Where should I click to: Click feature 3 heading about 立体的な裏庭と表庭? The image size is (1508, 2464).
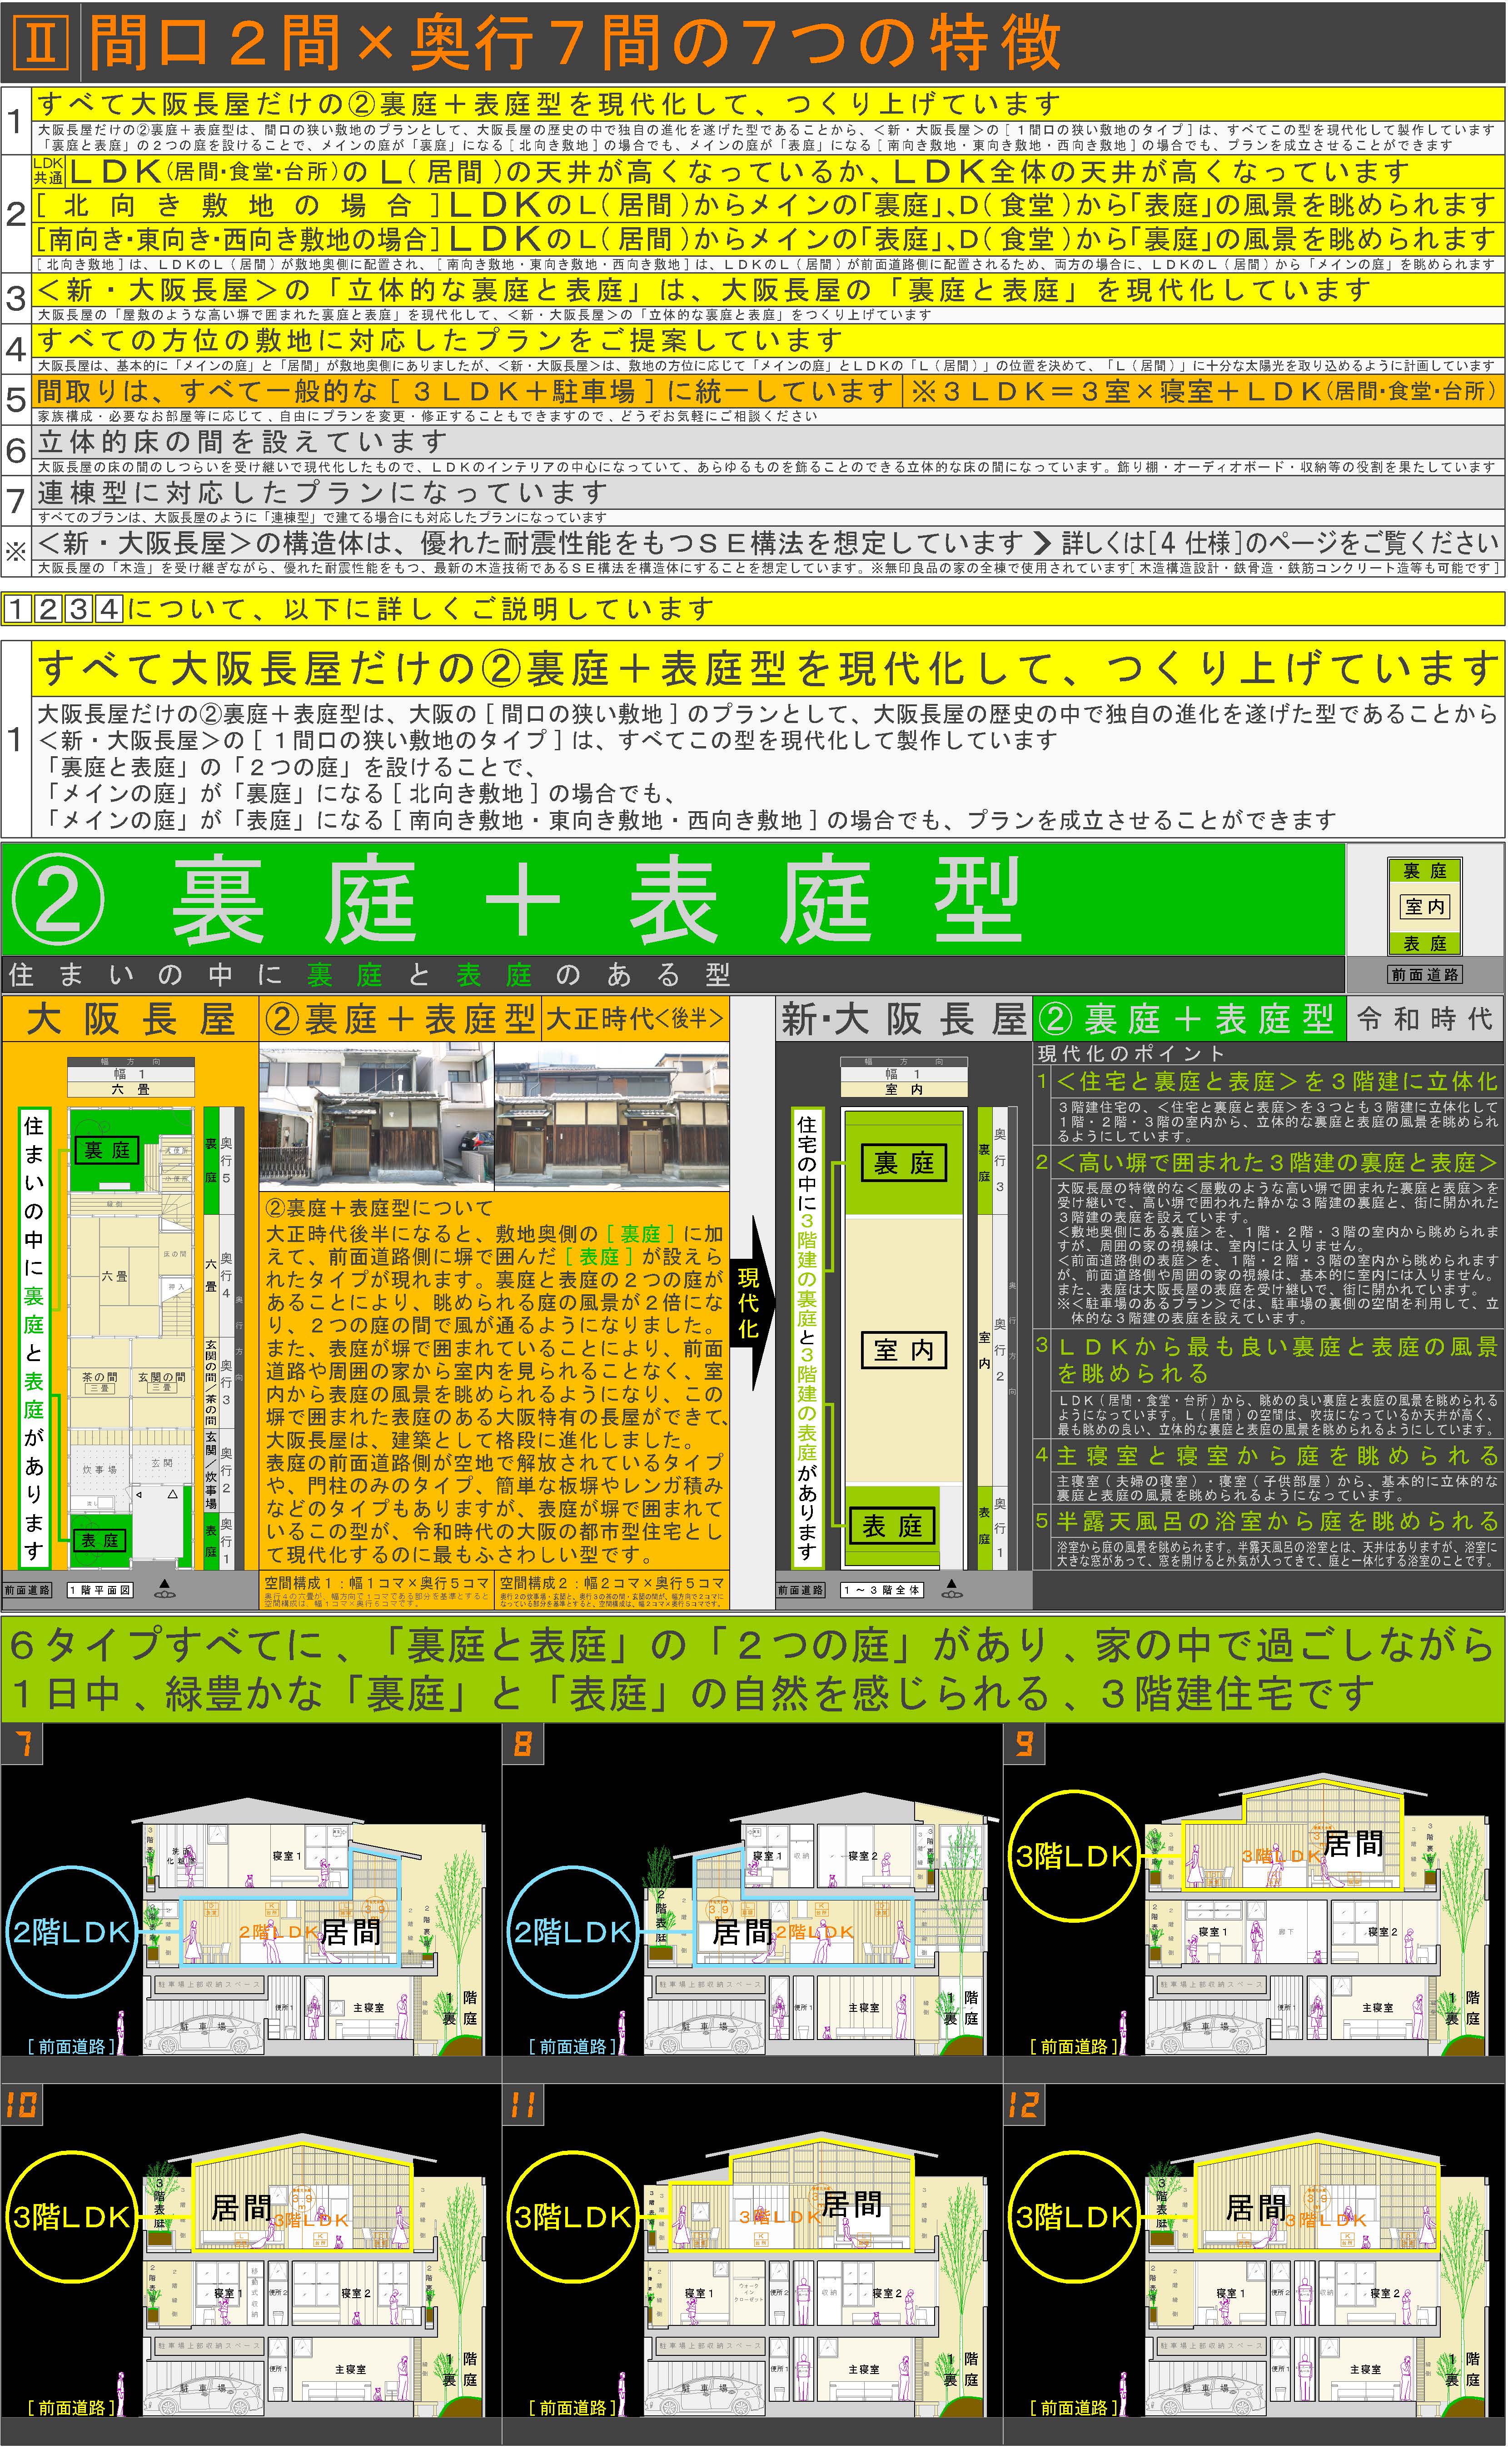[703, 290]
